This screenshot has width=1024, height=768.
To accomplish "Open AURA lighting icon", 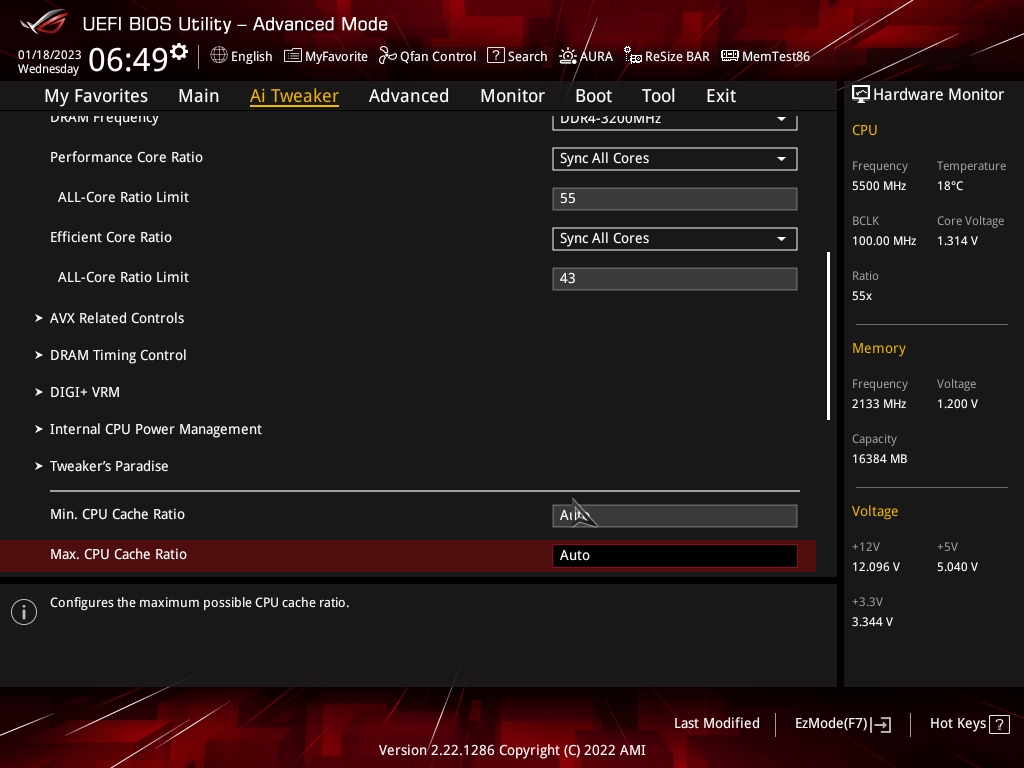I will [568, 56].
